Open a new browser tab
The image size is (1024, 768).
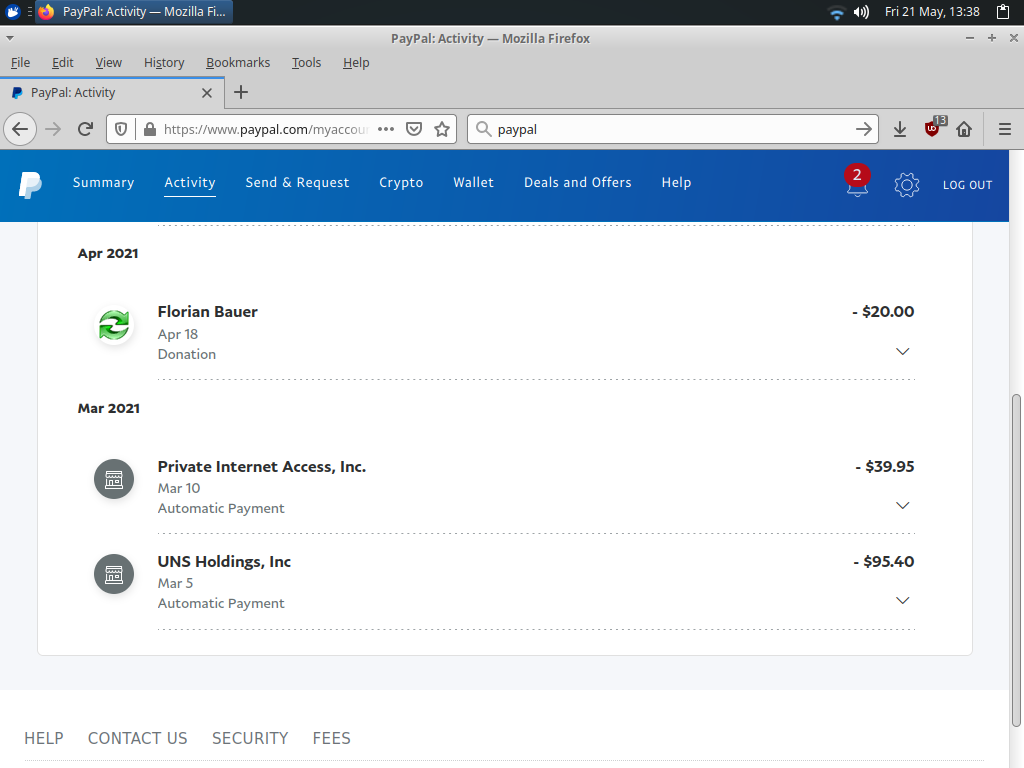(x=241, y=92)
